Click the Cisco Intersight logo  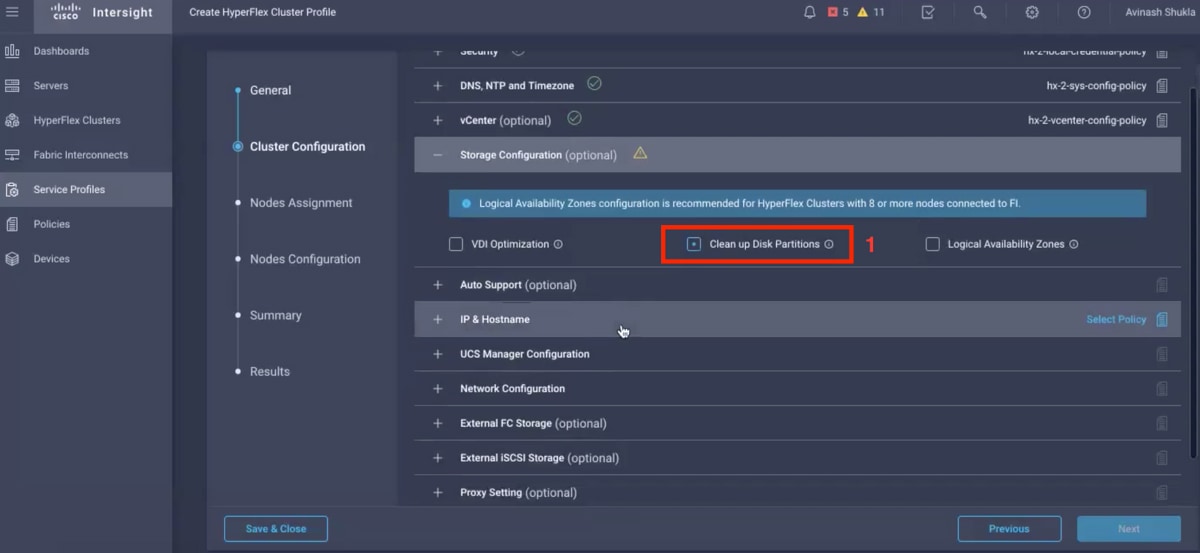pyautogui.click(x=100, y=12)
